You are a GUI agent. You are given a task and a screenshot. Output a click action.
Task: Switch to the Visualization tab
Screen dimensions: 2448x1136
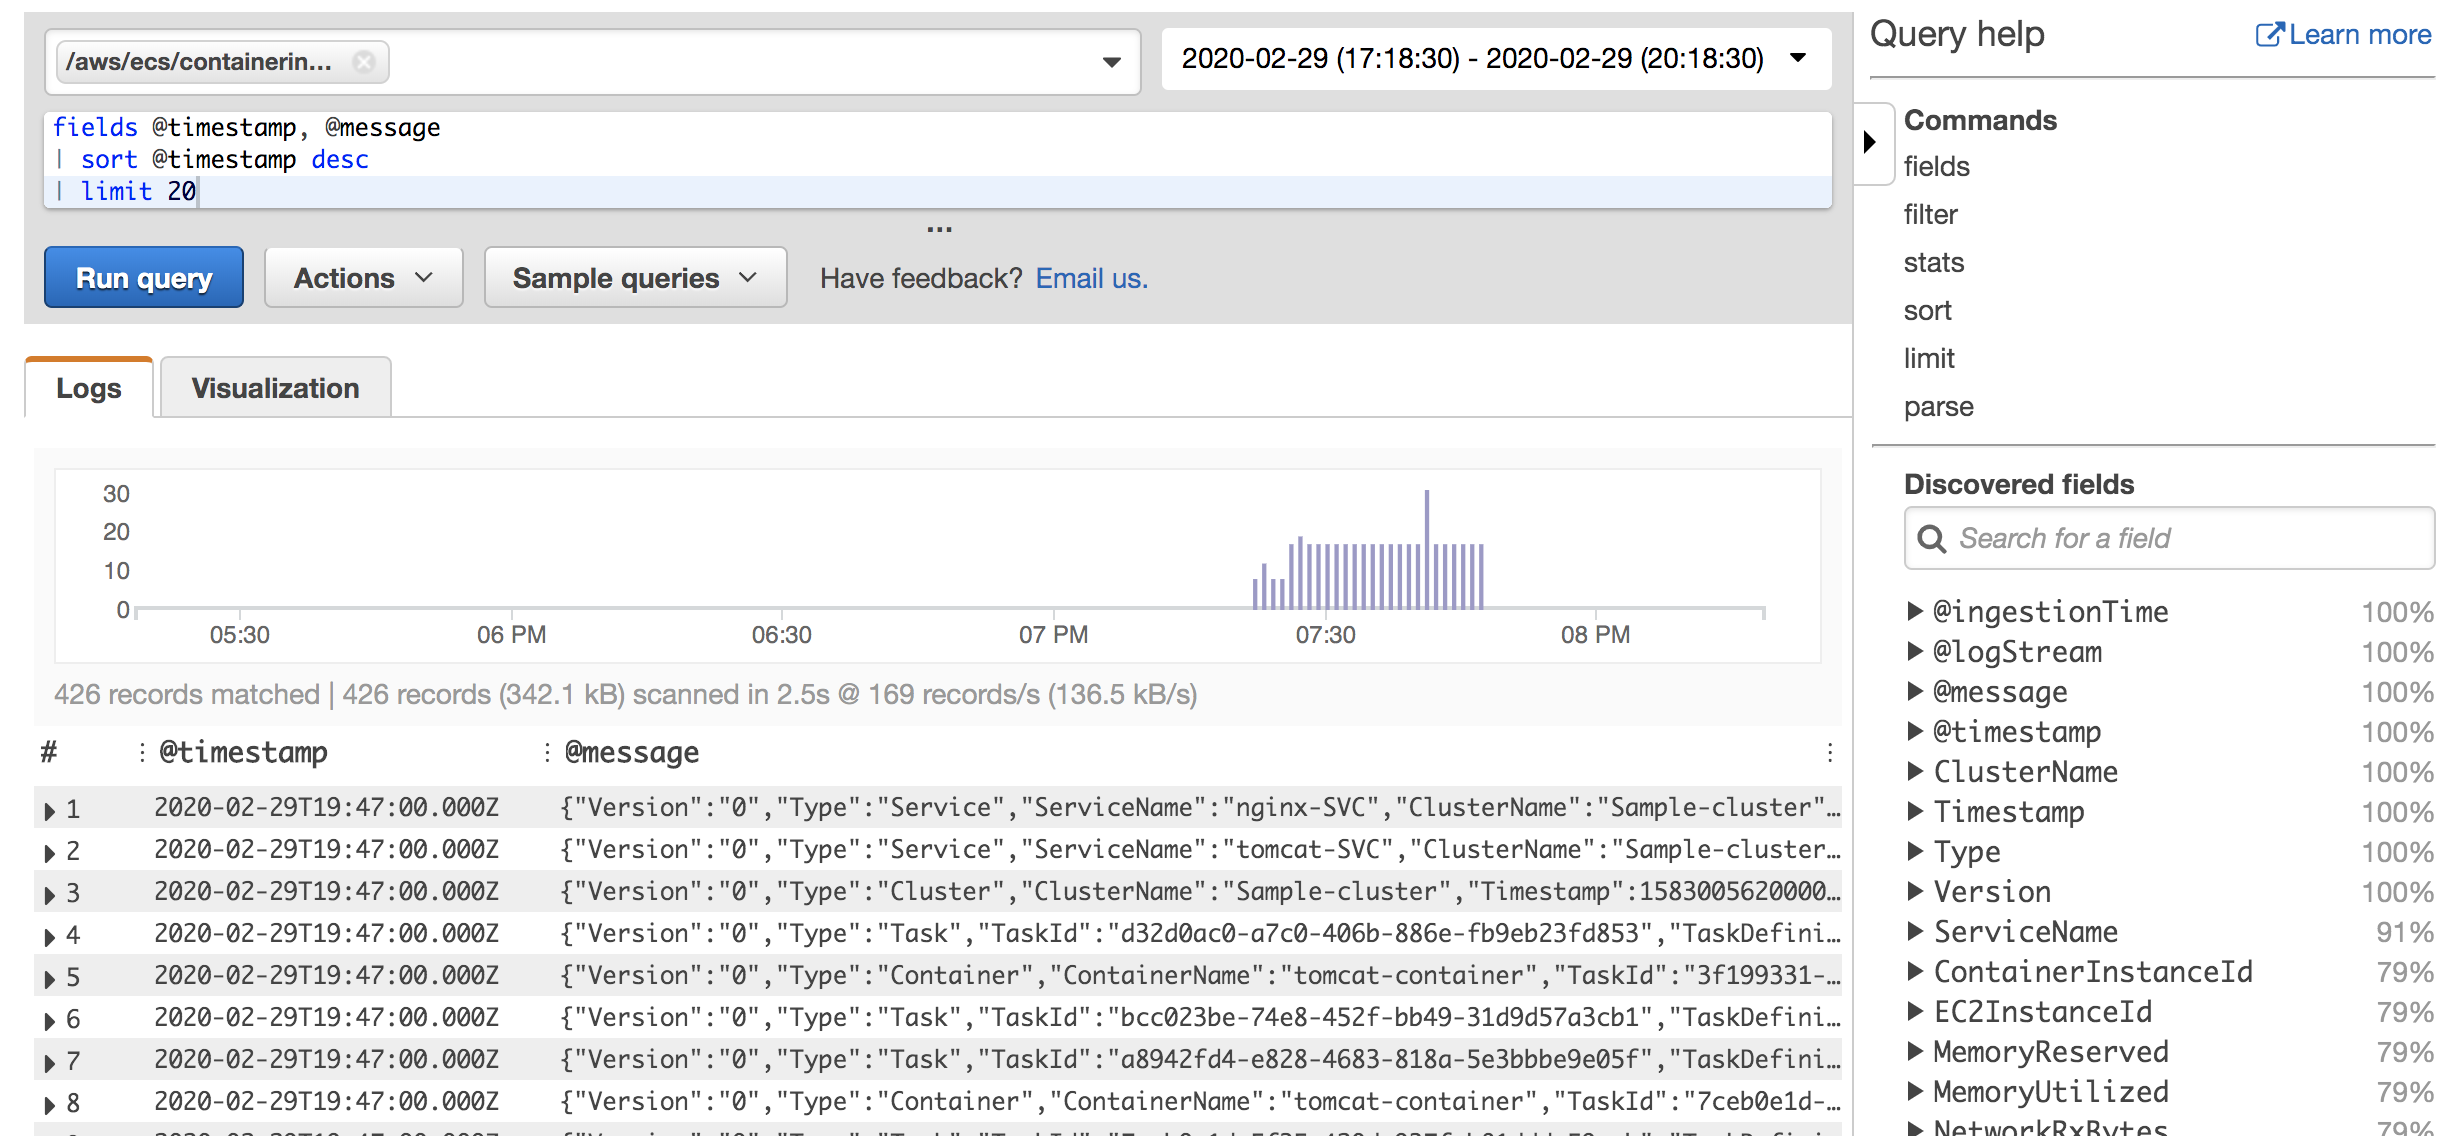(x=275, y=388)
